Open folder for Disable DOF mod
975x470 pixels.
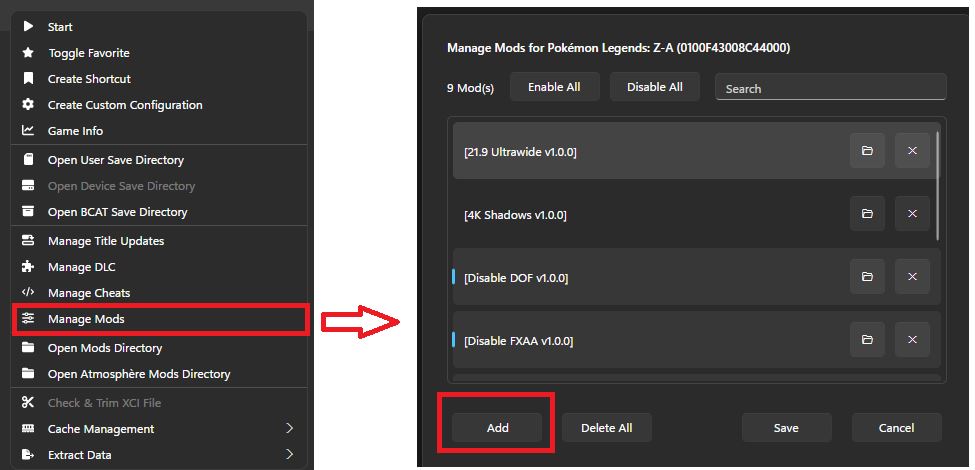click(867, 277)
